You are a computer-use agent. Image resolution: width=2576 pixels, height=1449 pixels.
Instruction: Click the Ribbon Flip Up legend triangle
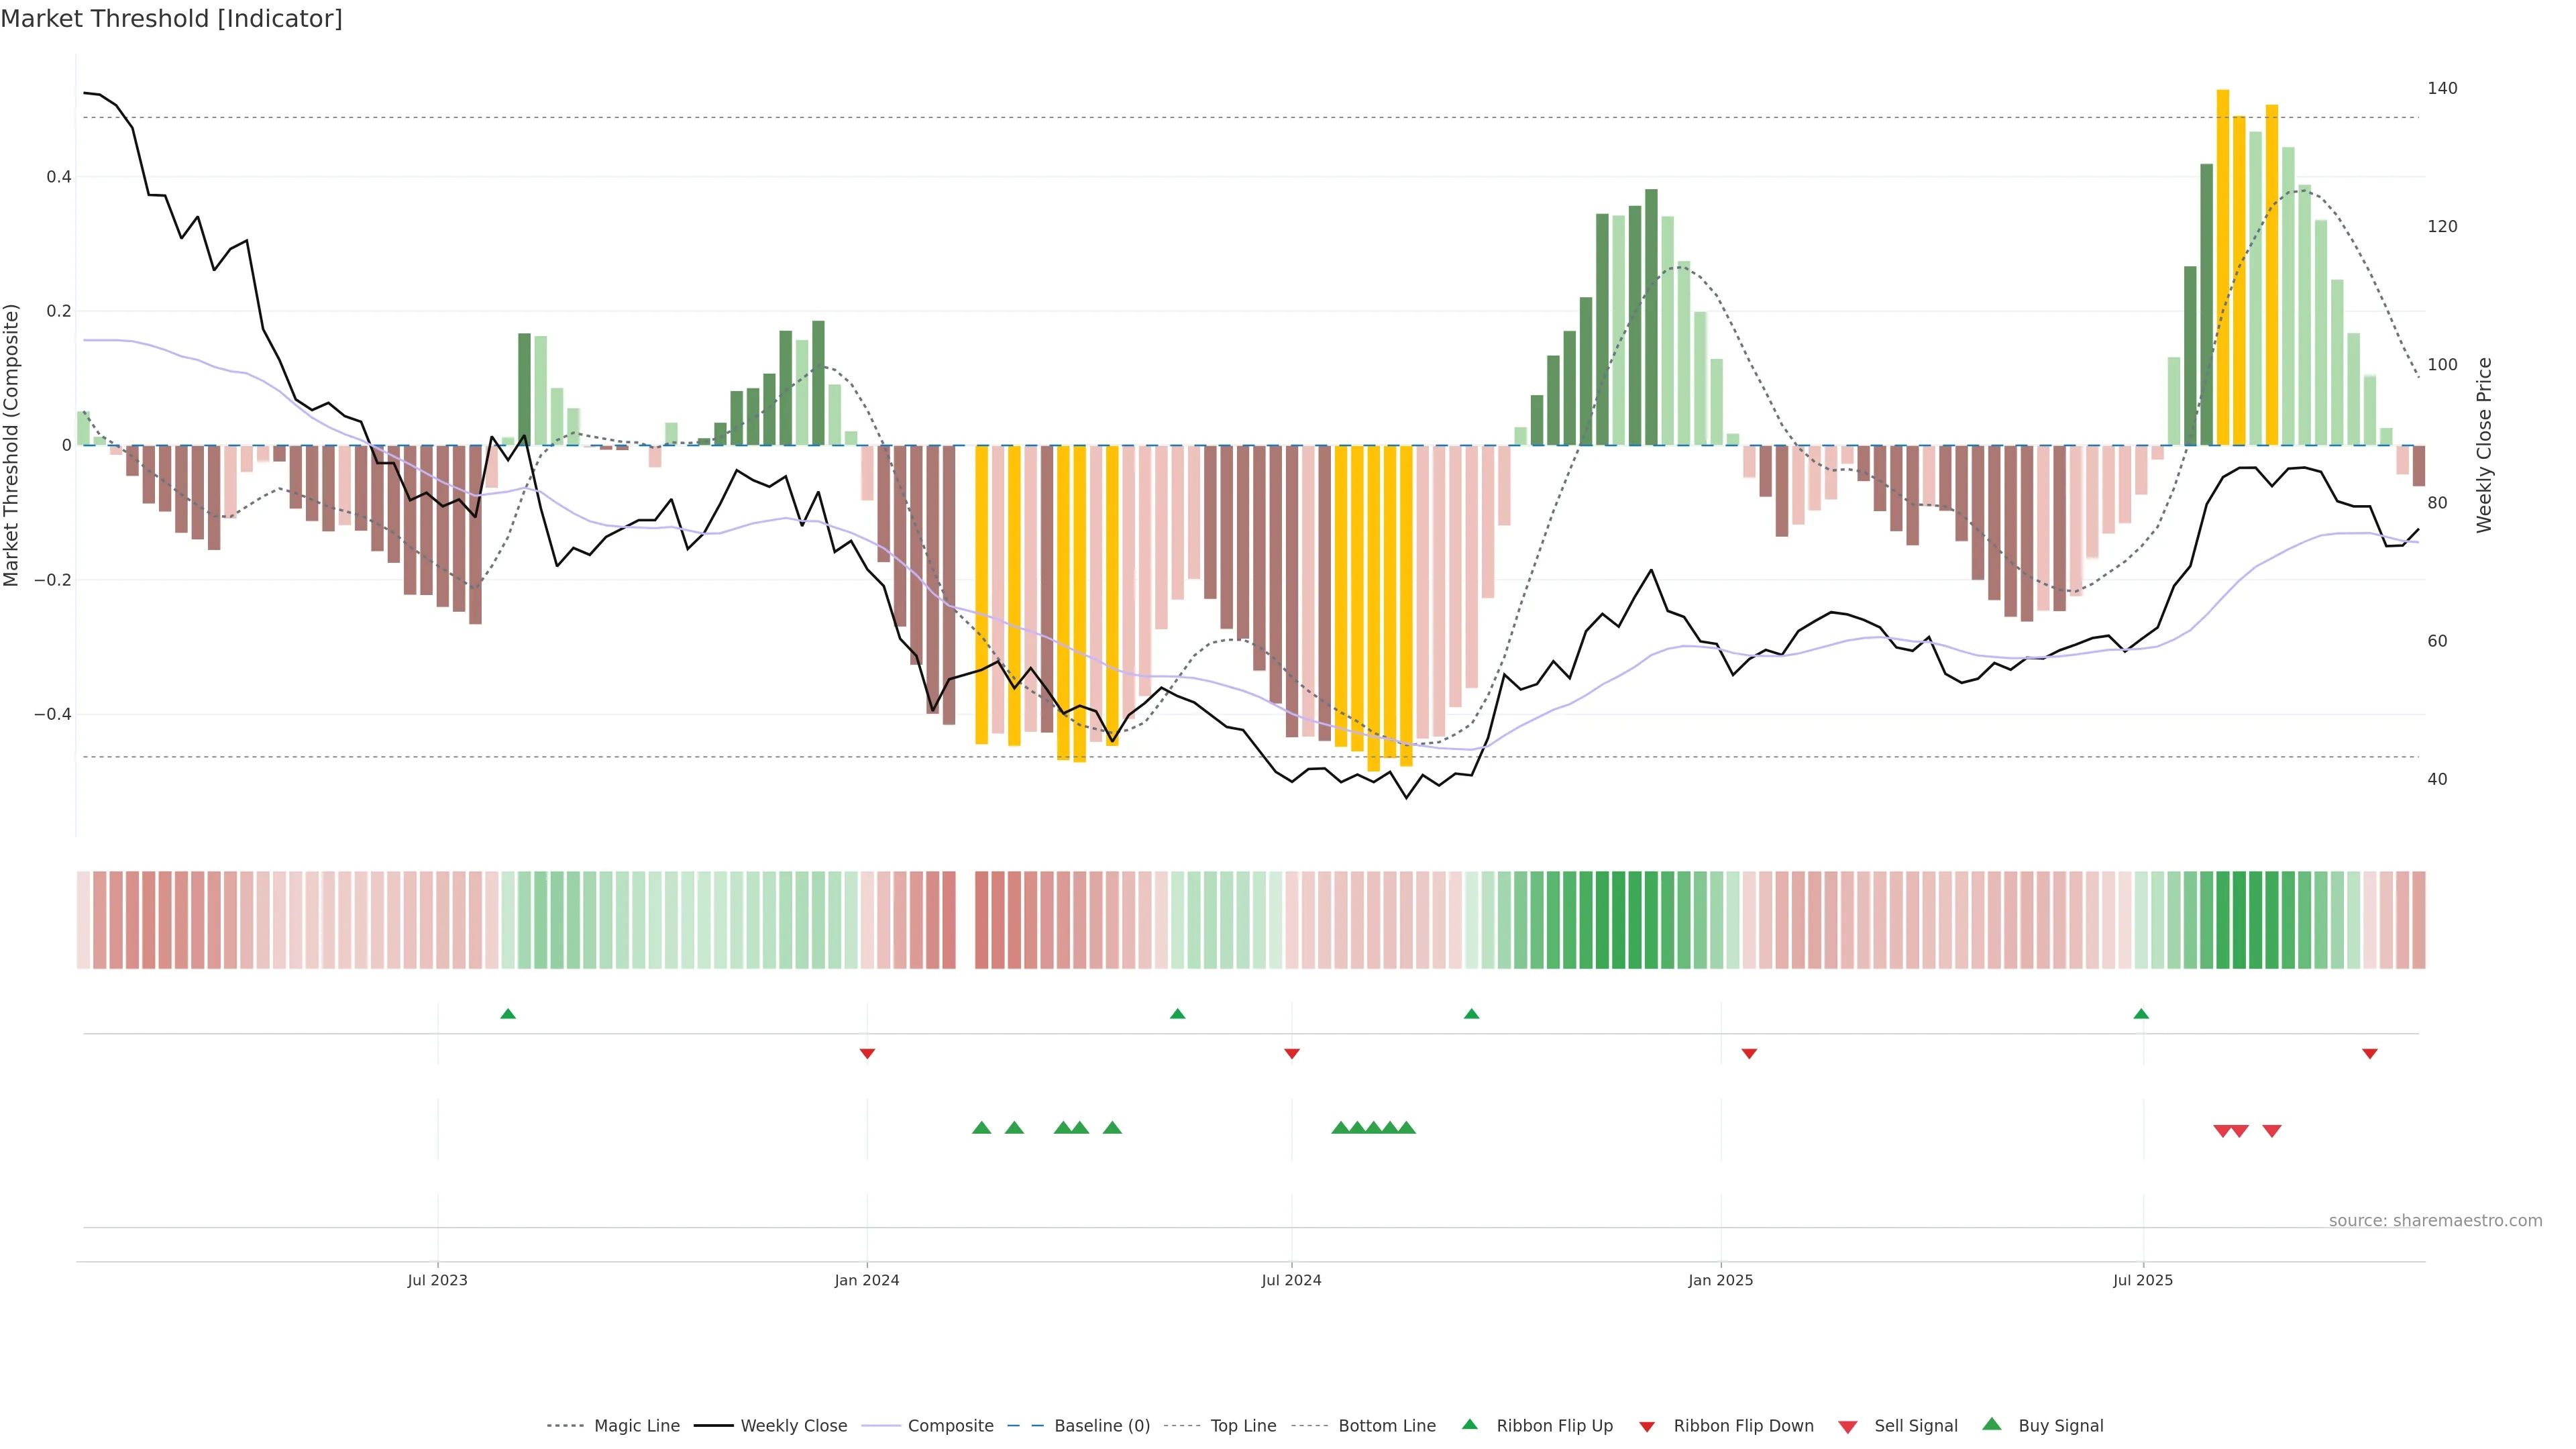(x=1469, y=1424)
